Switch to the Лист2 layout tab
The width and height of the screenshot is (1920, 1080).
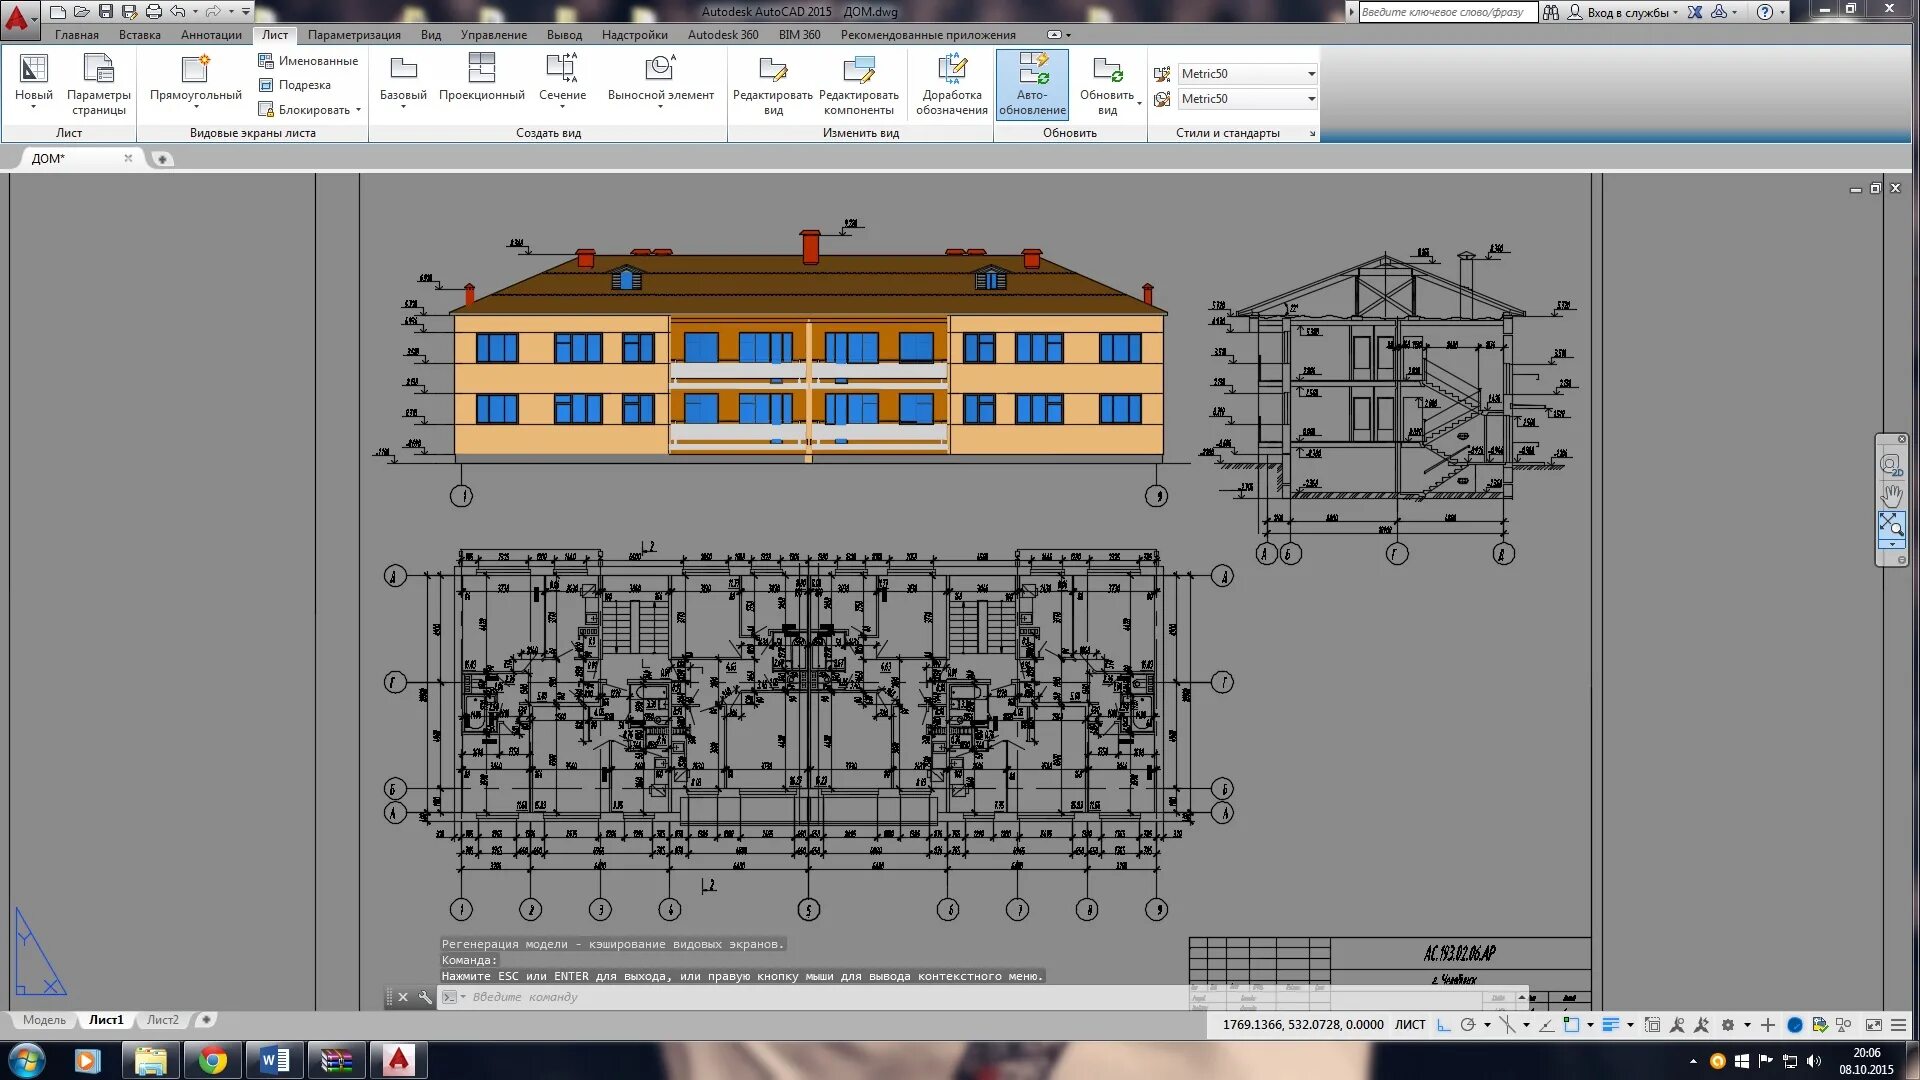[x=162, y=1020]
